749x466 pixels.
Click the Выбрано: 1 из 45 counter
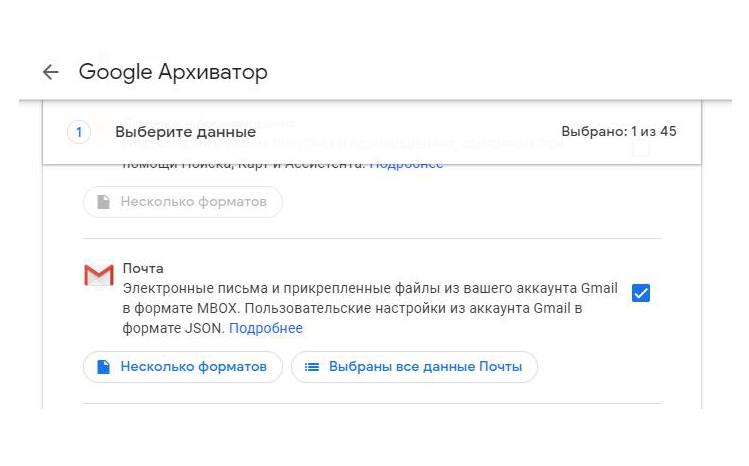(619, 132)
